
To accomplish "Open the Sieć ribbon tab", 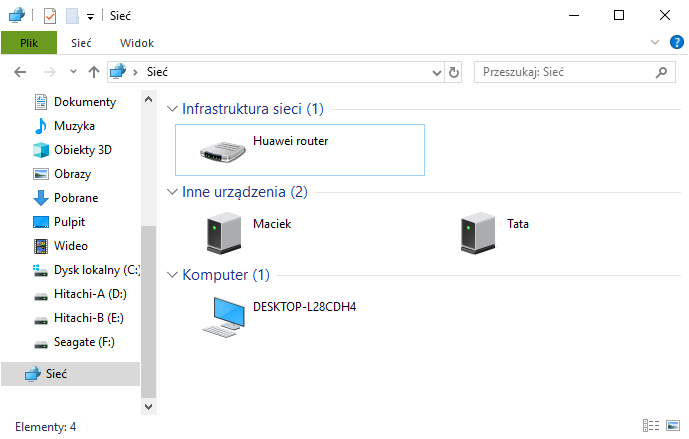I will [x=81, y=43].
